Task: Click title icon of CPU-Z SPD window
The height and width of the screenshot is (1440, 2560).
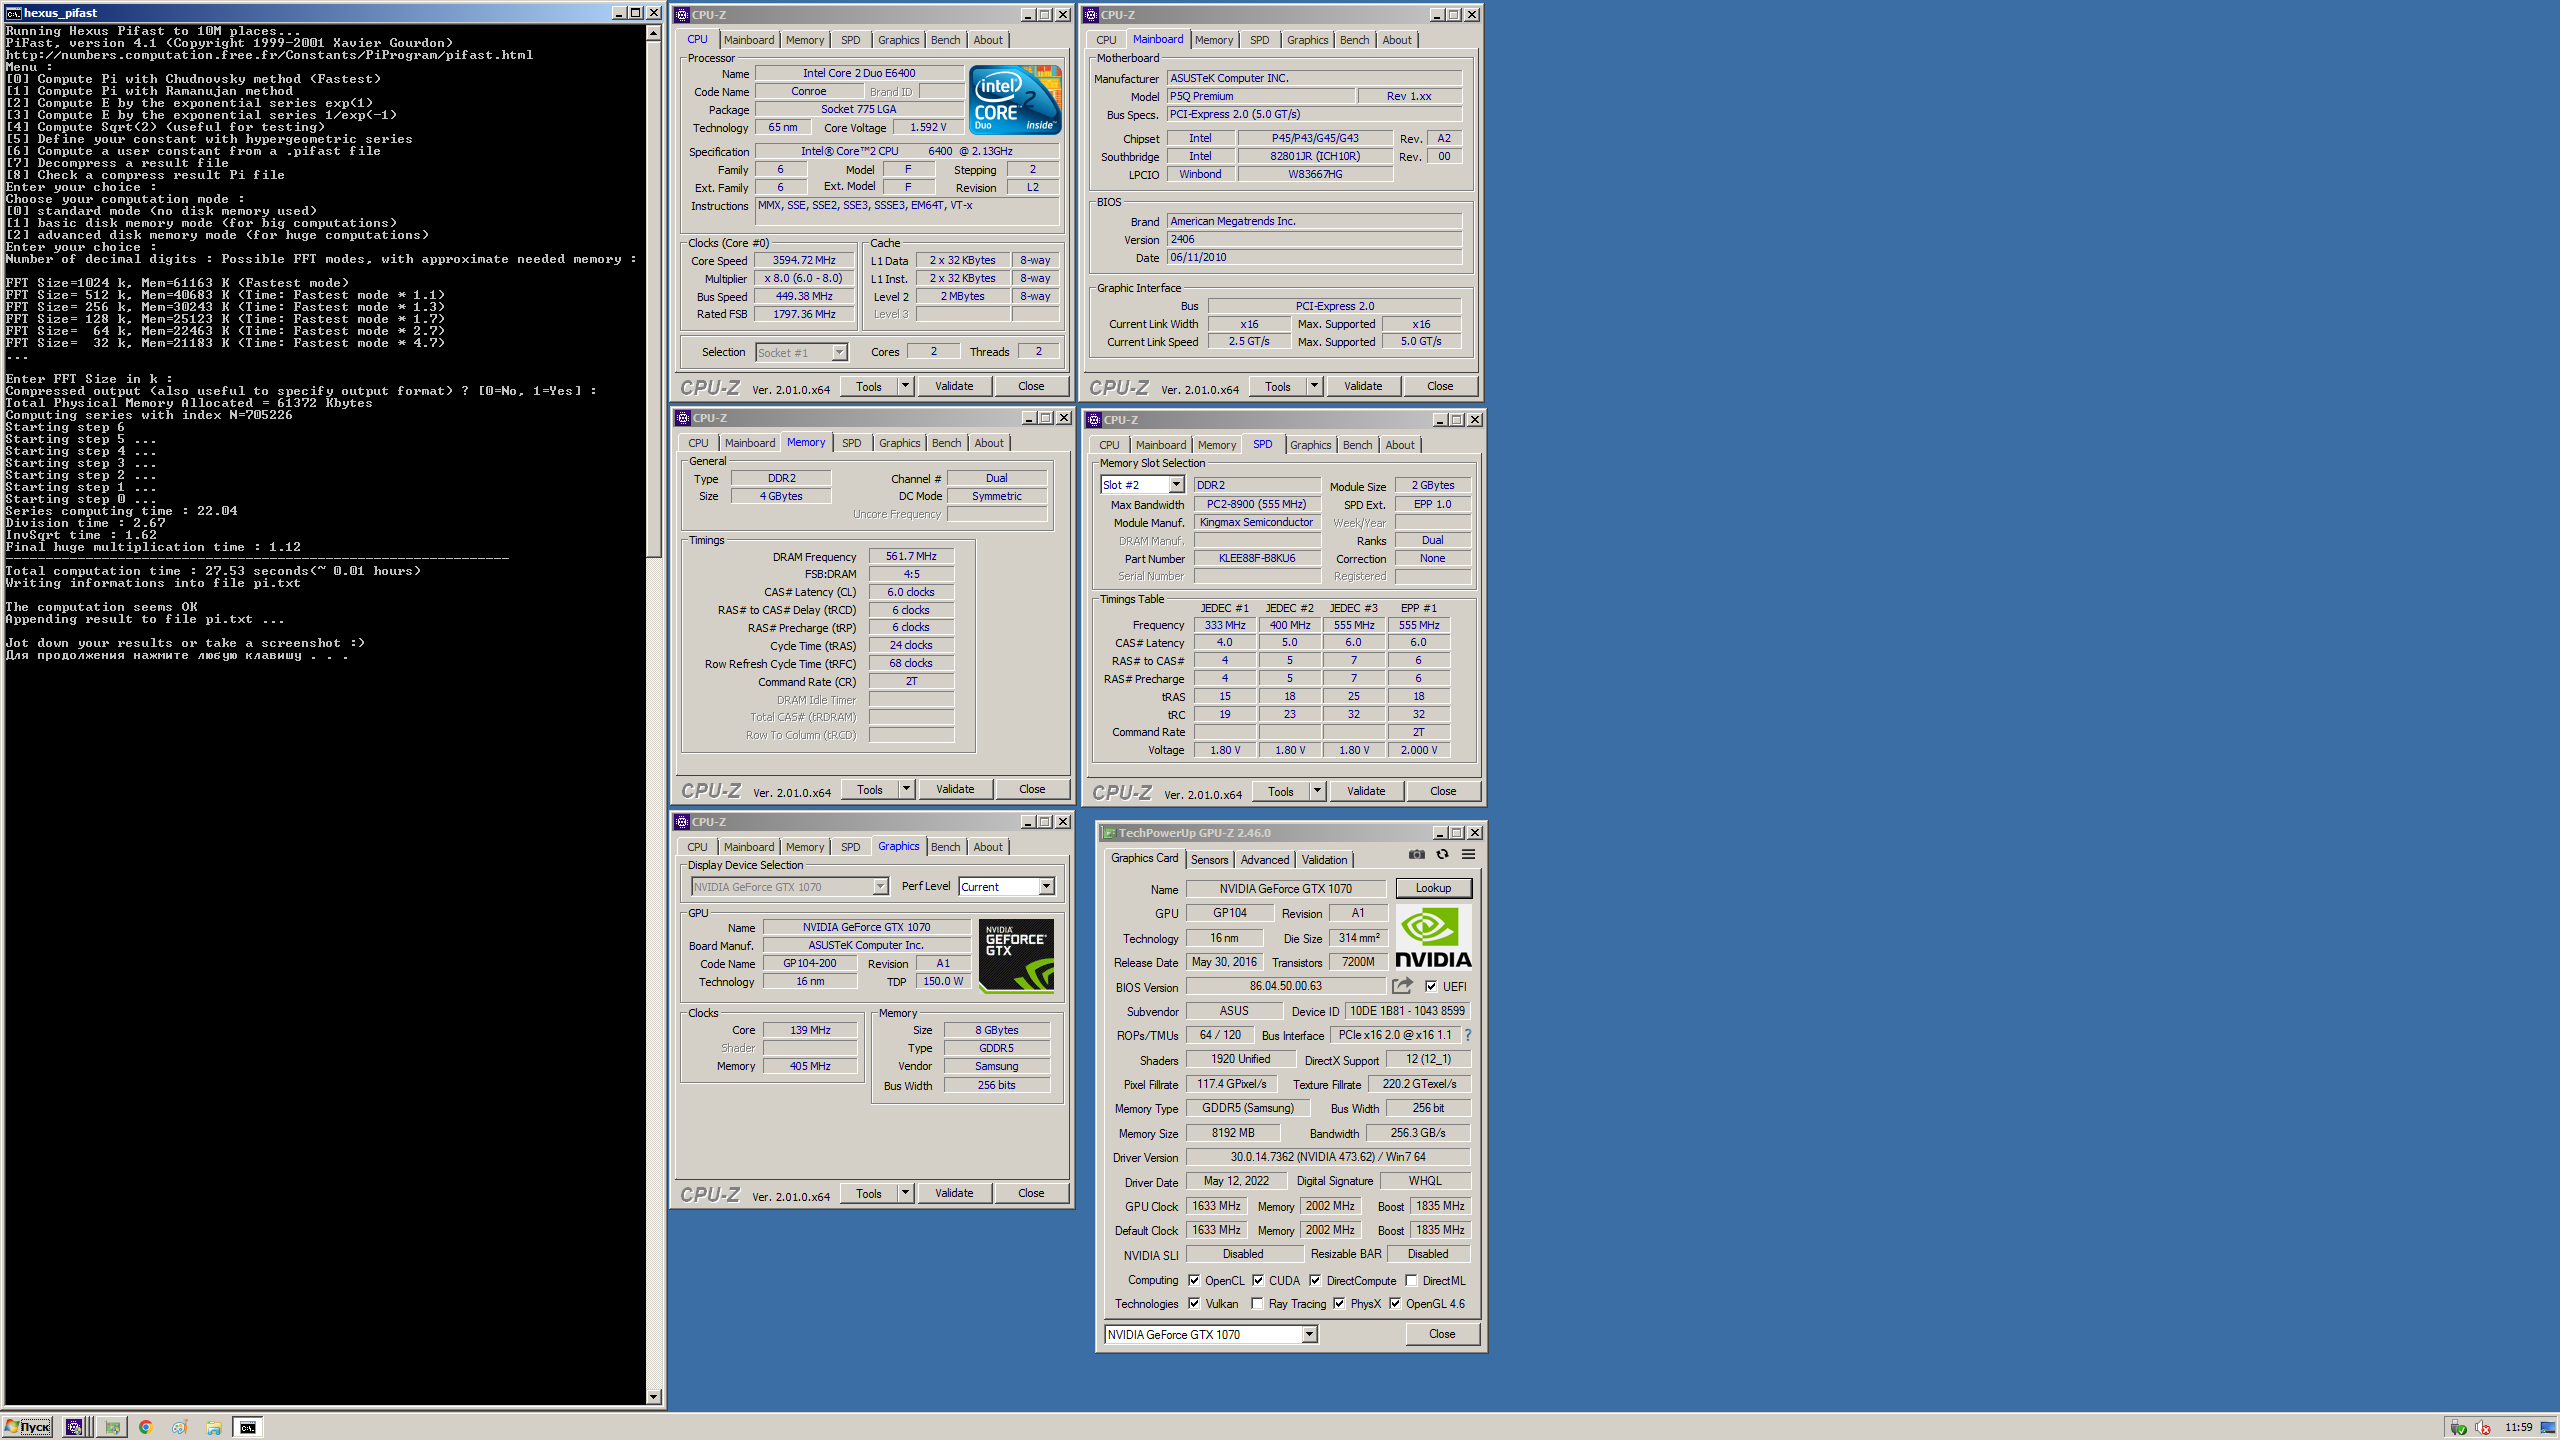Action: pos(1093,420)
